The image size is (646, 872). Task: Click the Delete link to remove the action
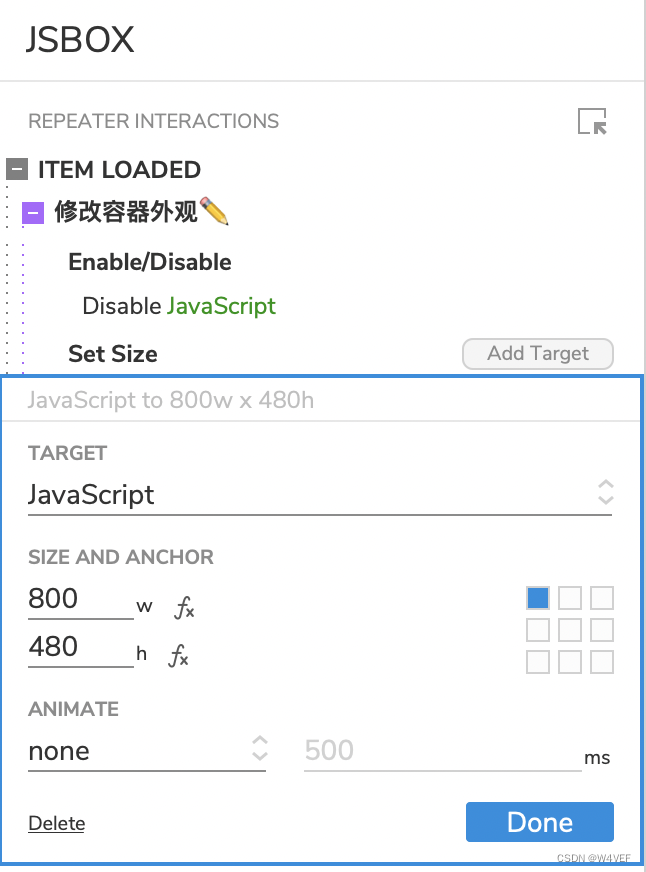[57, 823]
